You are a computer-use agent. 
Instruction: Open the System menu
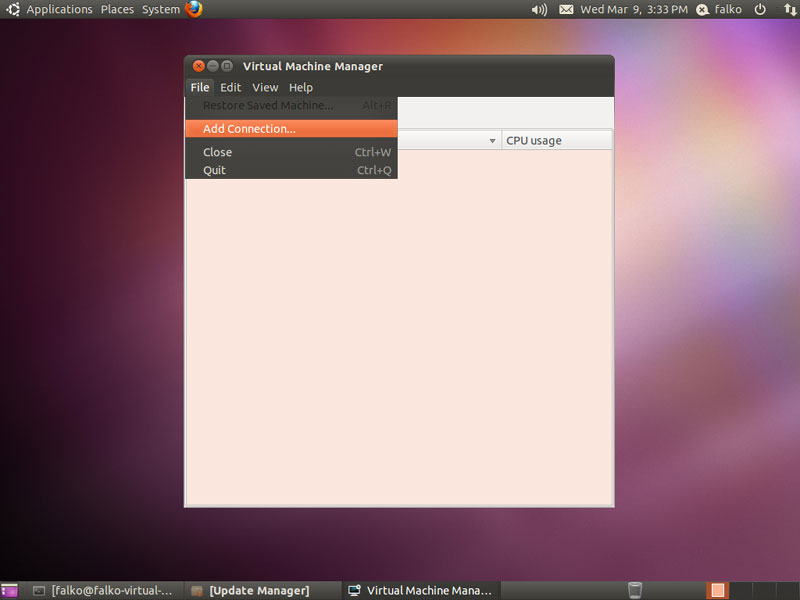tap(161, 9)
